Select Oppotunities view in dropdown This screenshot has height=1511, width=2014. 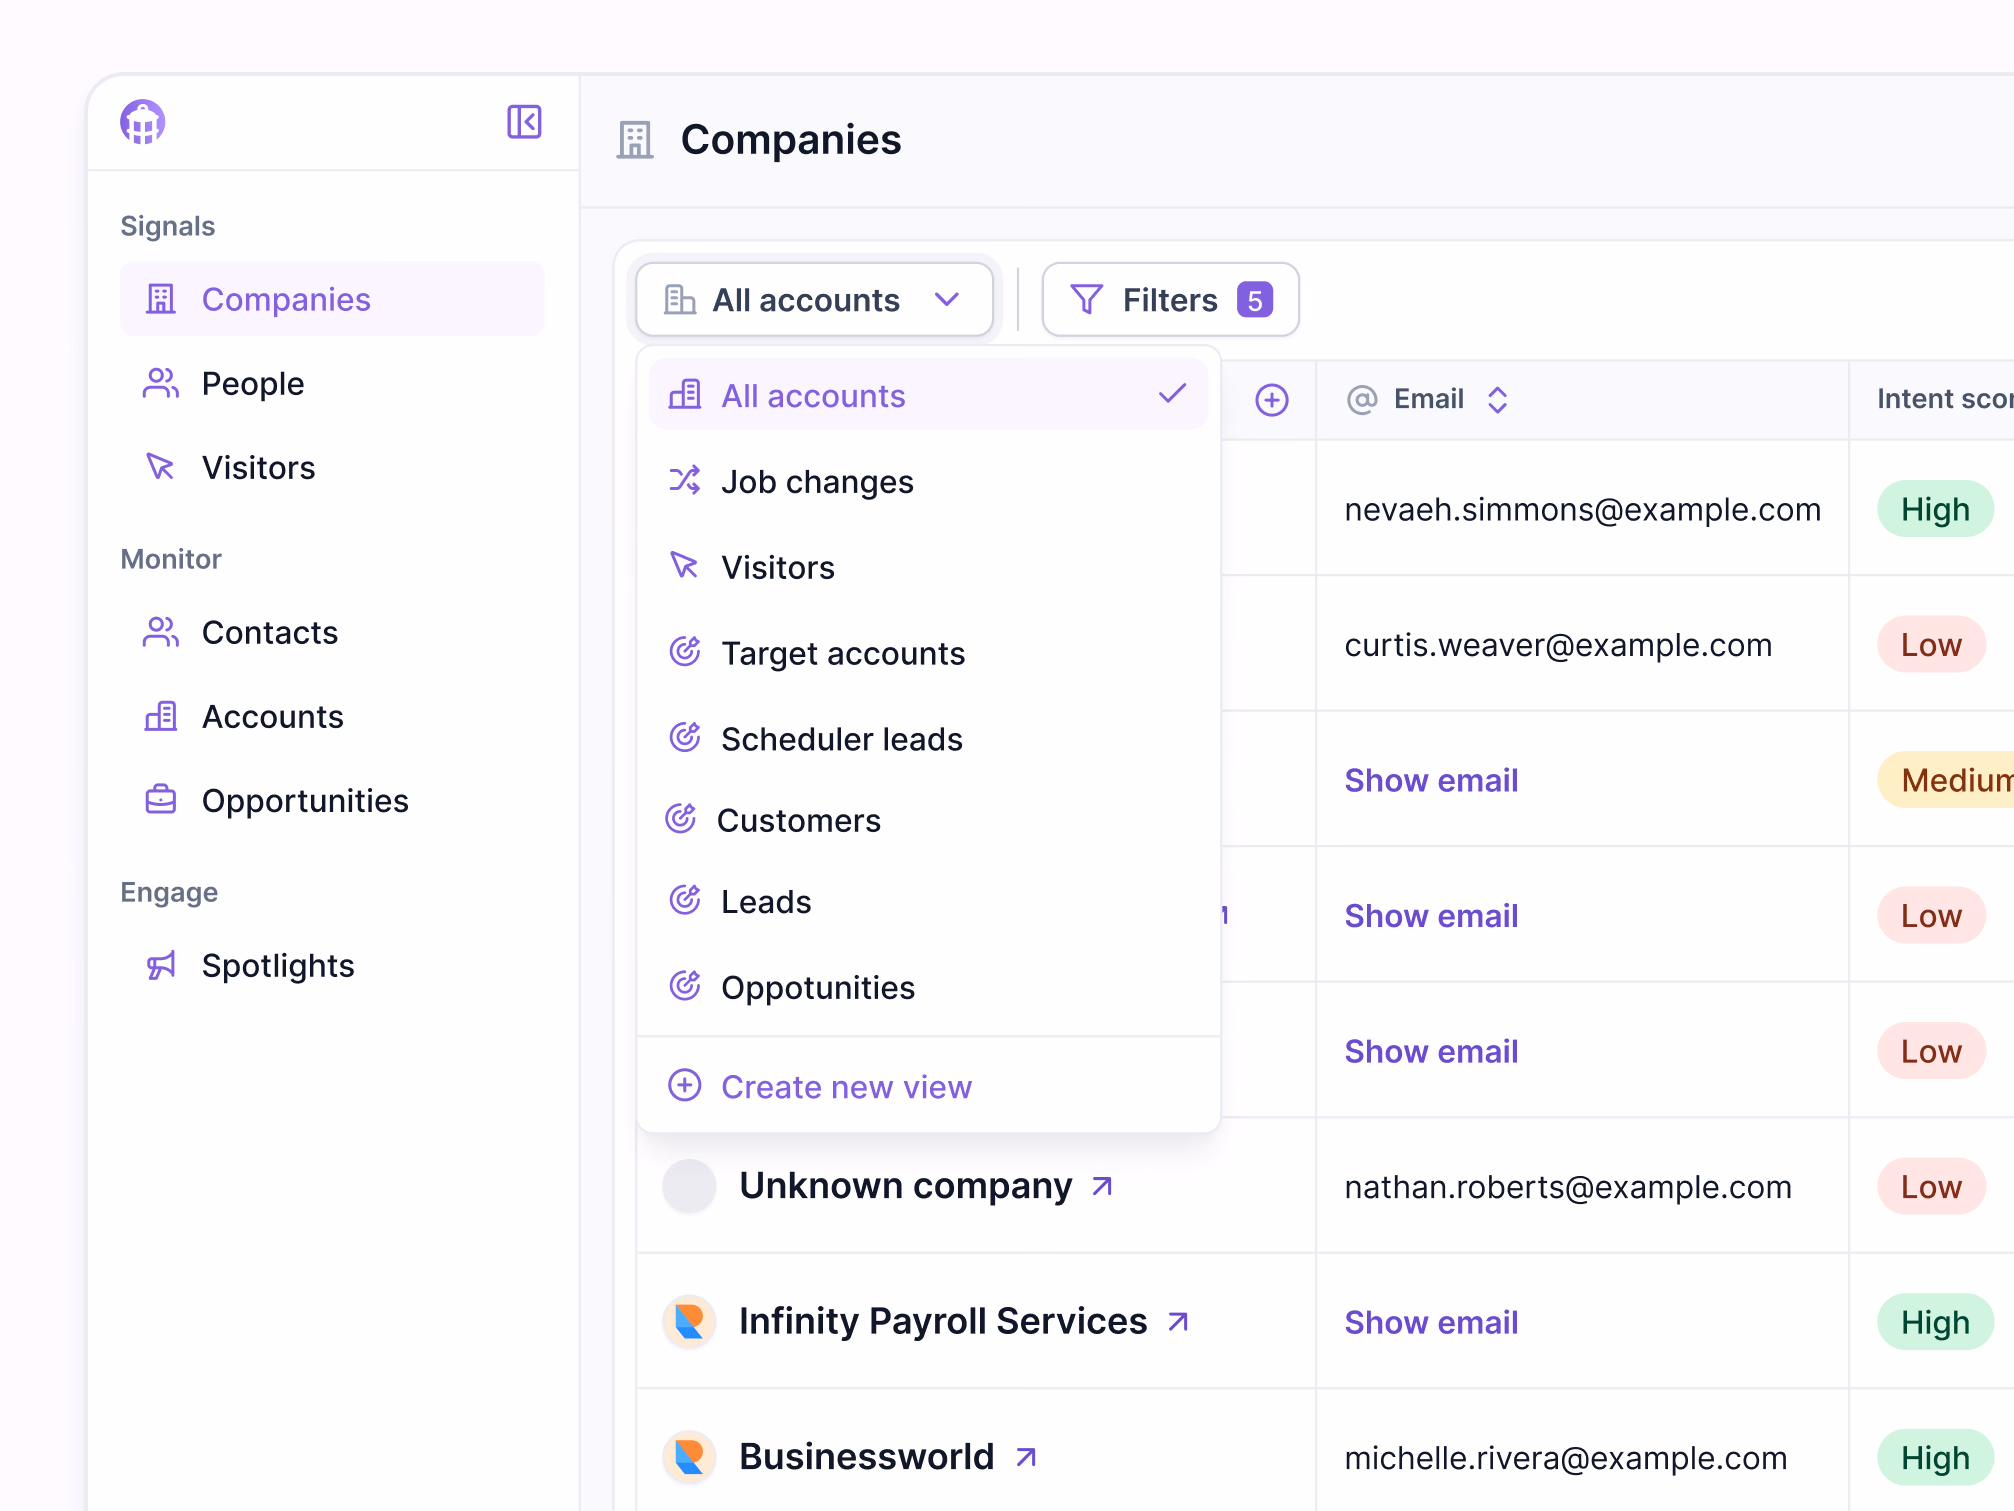point(928,987)
